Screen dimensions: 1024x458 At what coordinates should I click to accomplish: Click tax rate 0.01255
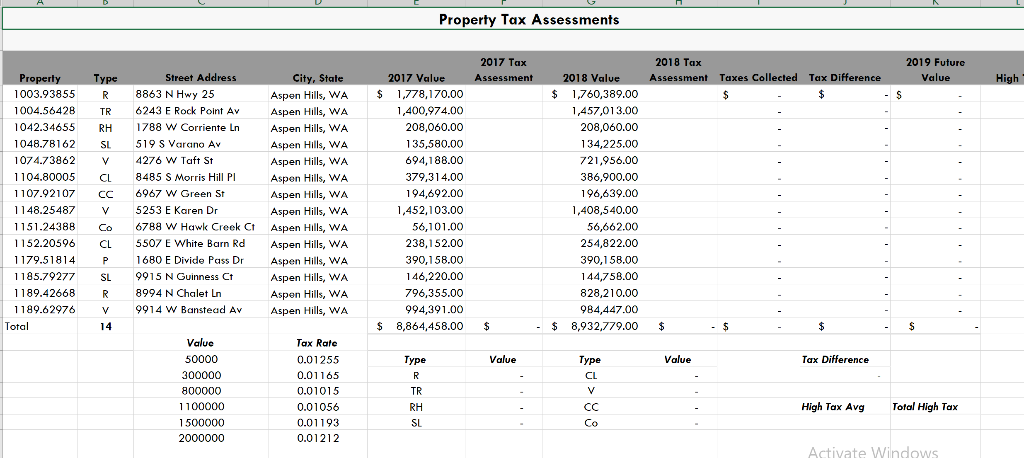tap(318, 360)
